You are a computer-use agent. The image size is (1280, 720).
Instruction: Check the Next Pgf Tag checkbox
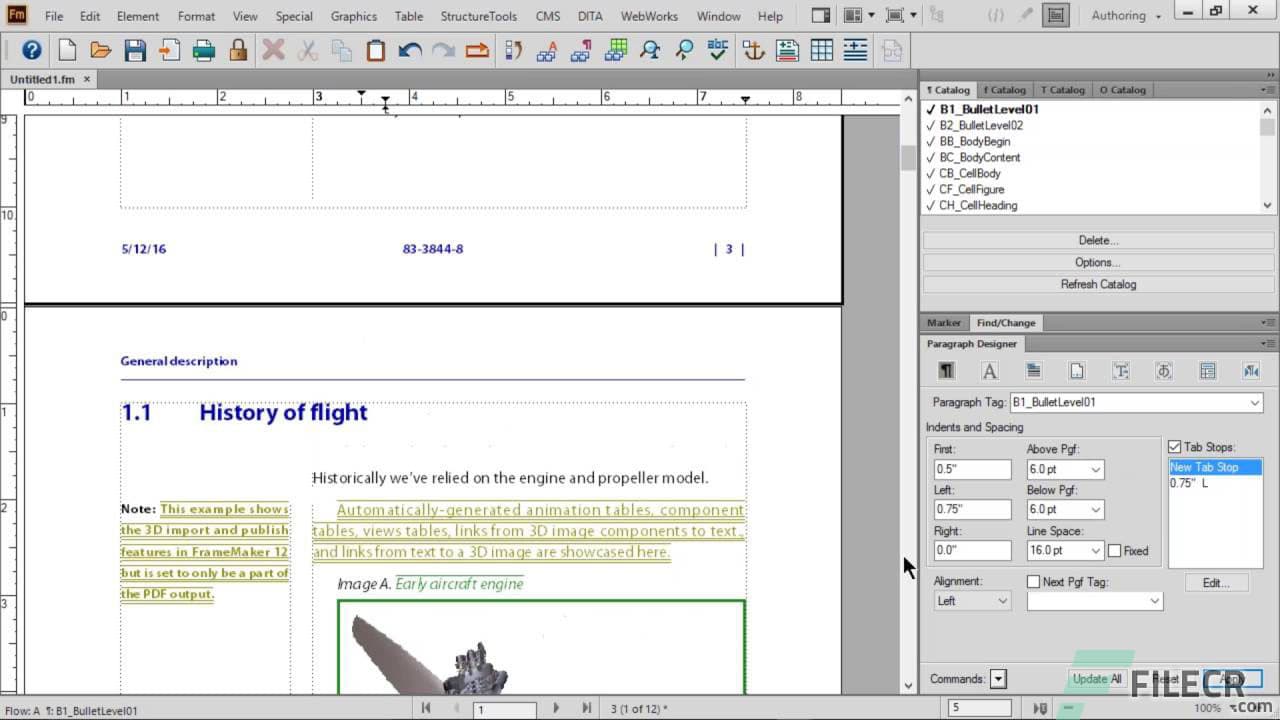[x=1033, y=581]
